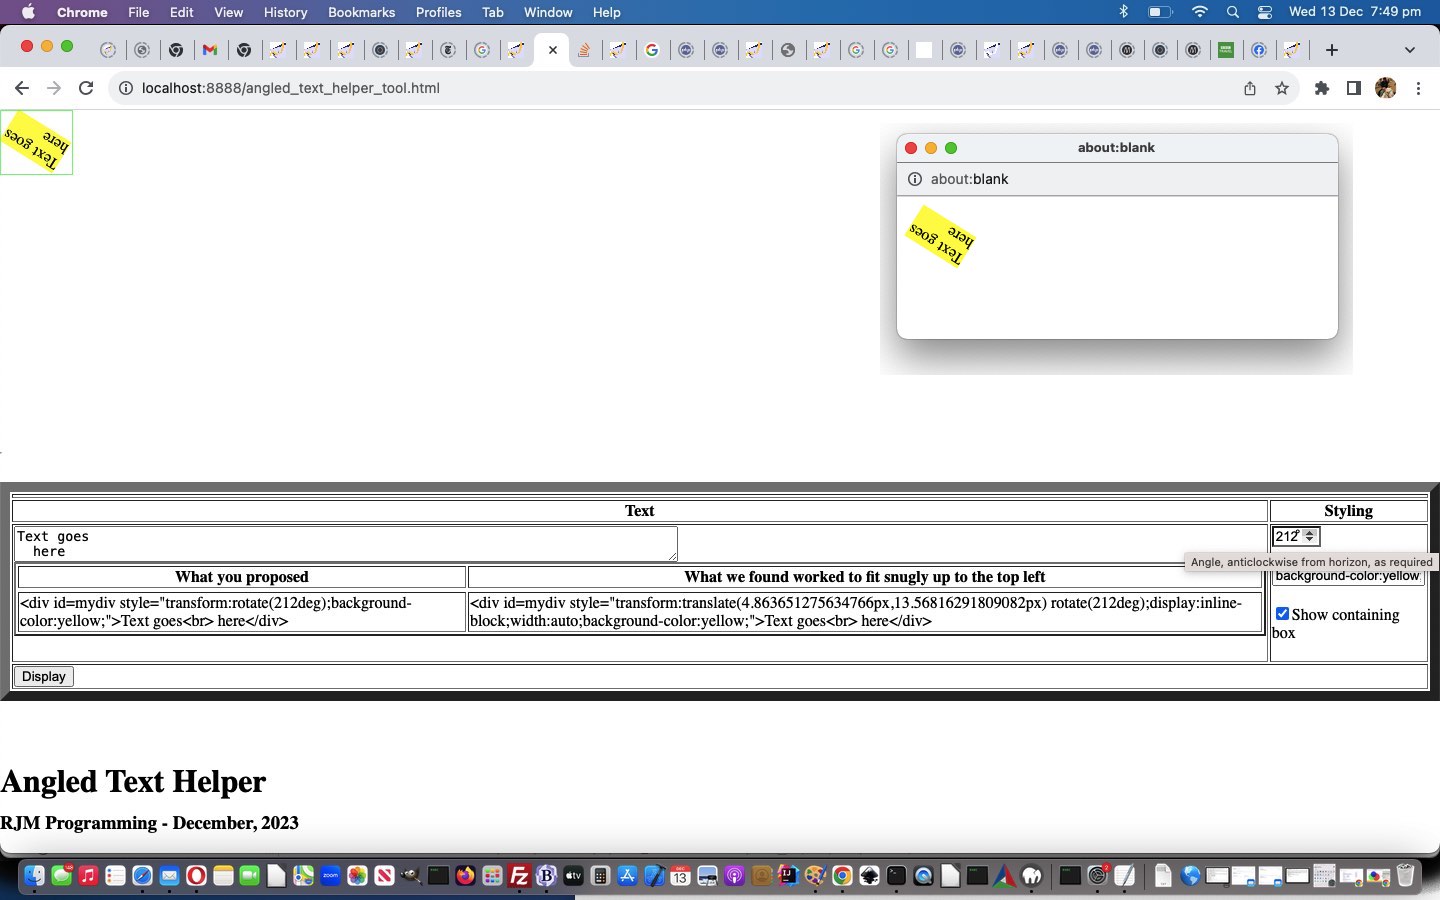
Task: Click the proposed div HTML code cell
Action: point(242,612)
